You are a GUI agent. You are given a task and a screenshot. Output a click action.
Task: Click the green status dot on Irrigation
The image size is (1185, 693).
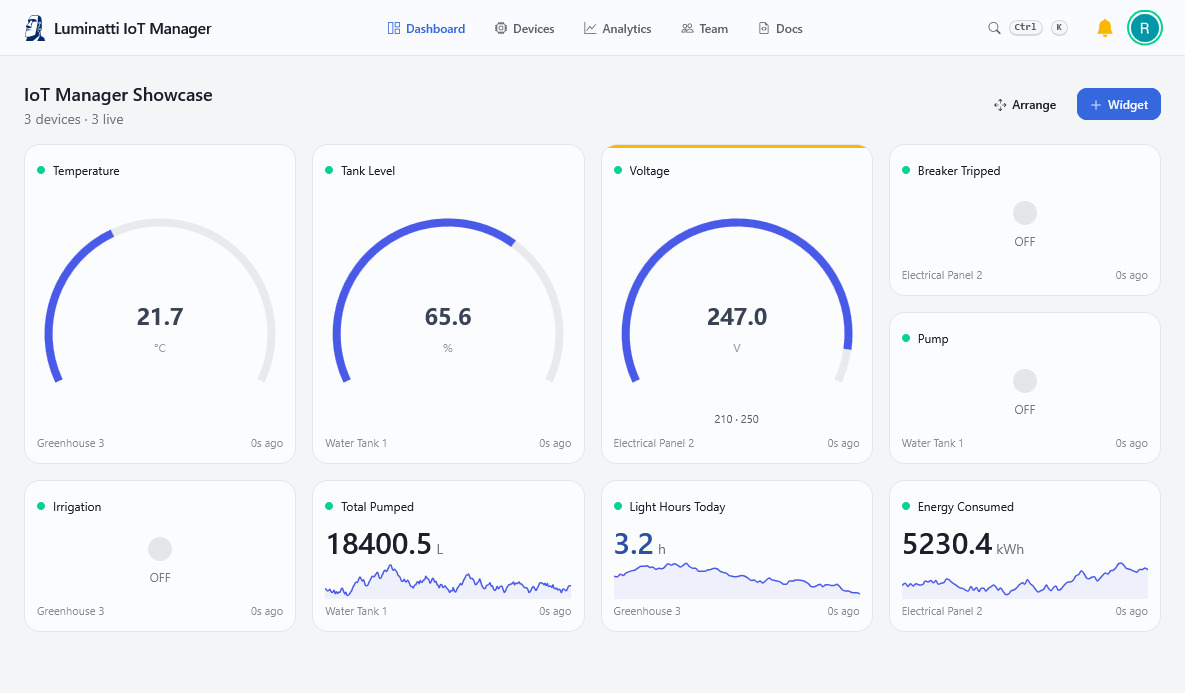point(41,506)
